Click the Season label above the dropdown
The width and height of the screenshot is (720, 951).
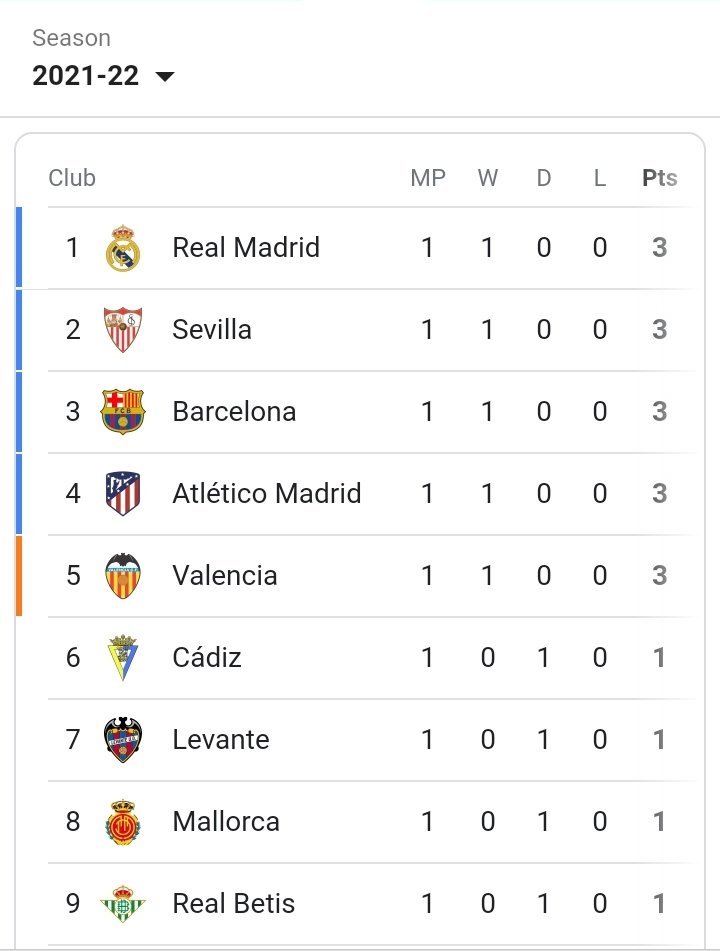click(71, 38)
